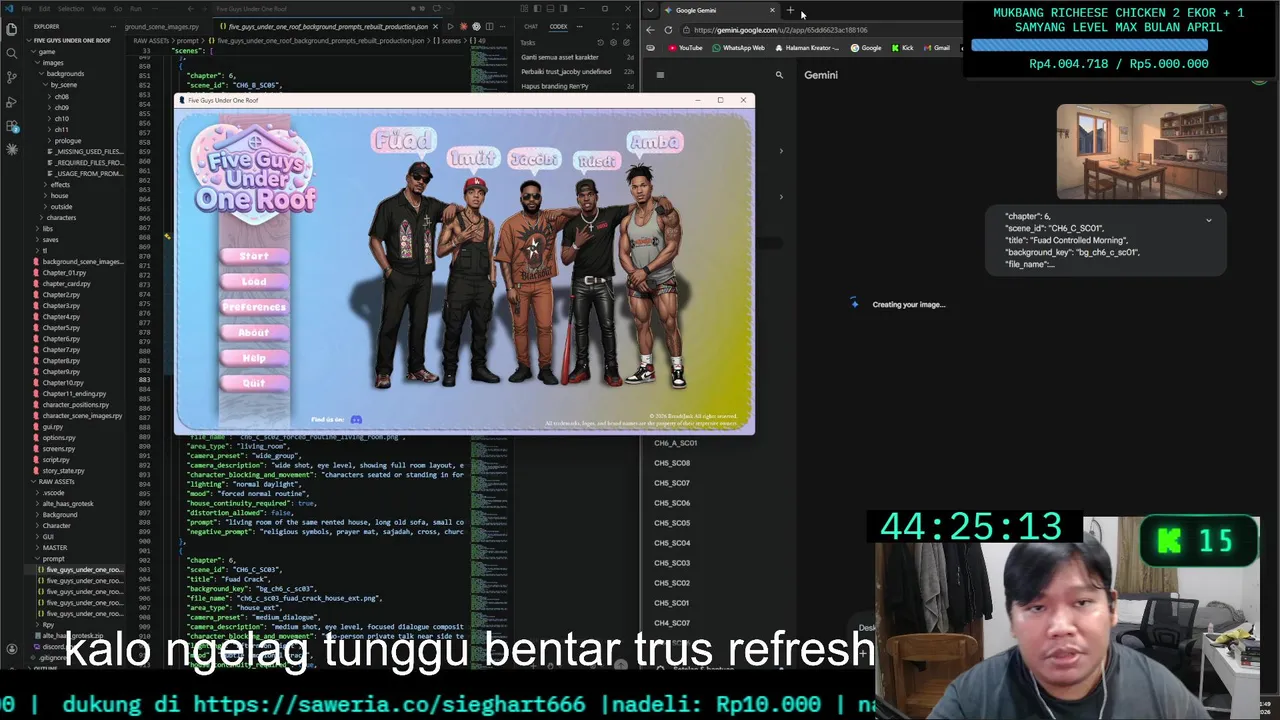The width and height of the screenshot is (1280, 720).
Task: Close the production.json editor tab
Action: point(435,26)
